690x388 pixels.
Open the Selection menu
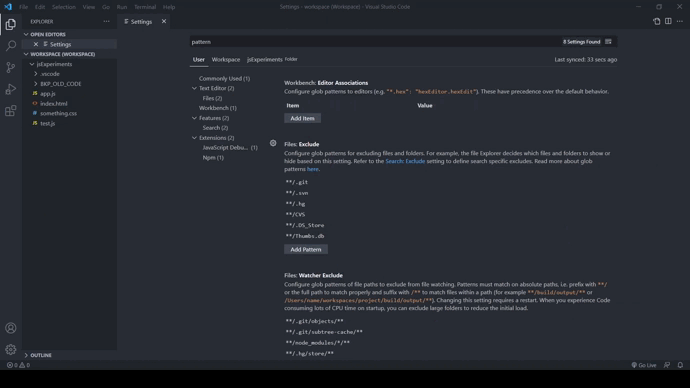point(64,7)
